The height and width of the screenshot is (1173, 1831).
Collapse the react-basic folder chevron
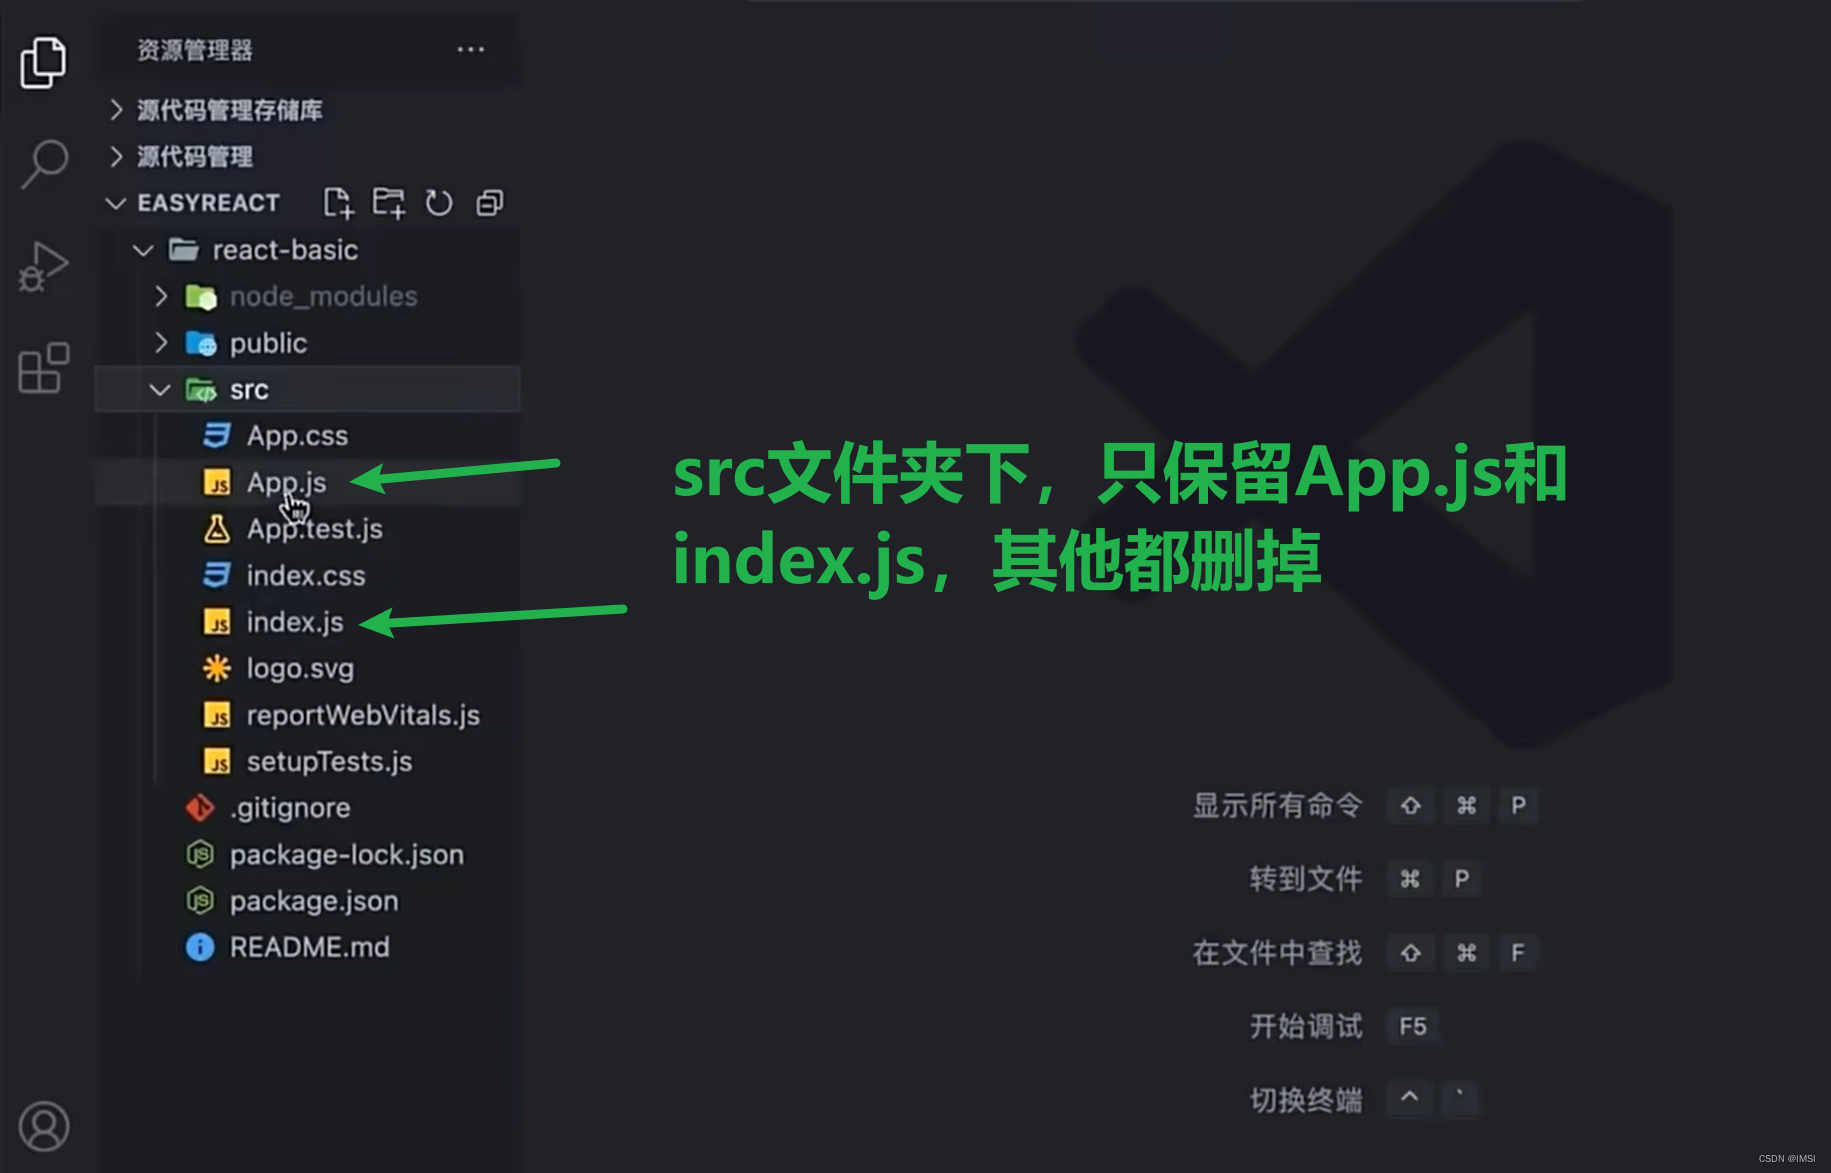click(x=143, y=250)
